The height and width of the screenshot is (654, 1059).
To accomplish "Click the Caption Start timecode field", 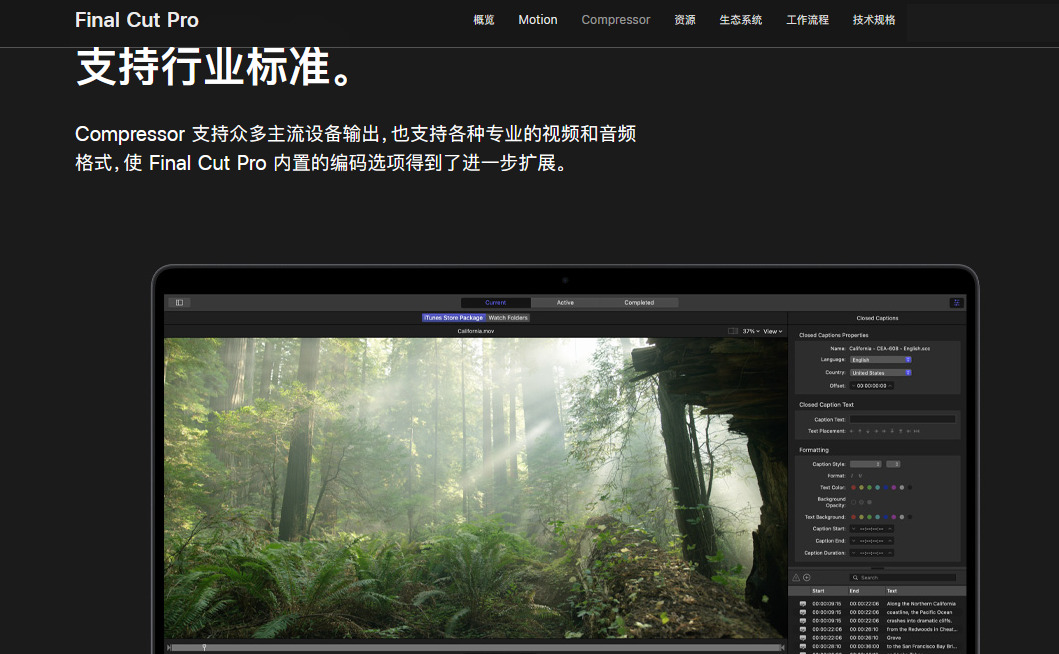I will [x=871, y=529].
